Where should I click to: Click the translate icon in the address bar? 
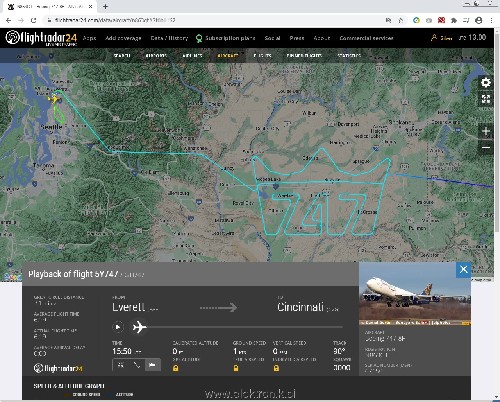click(388, 20)
